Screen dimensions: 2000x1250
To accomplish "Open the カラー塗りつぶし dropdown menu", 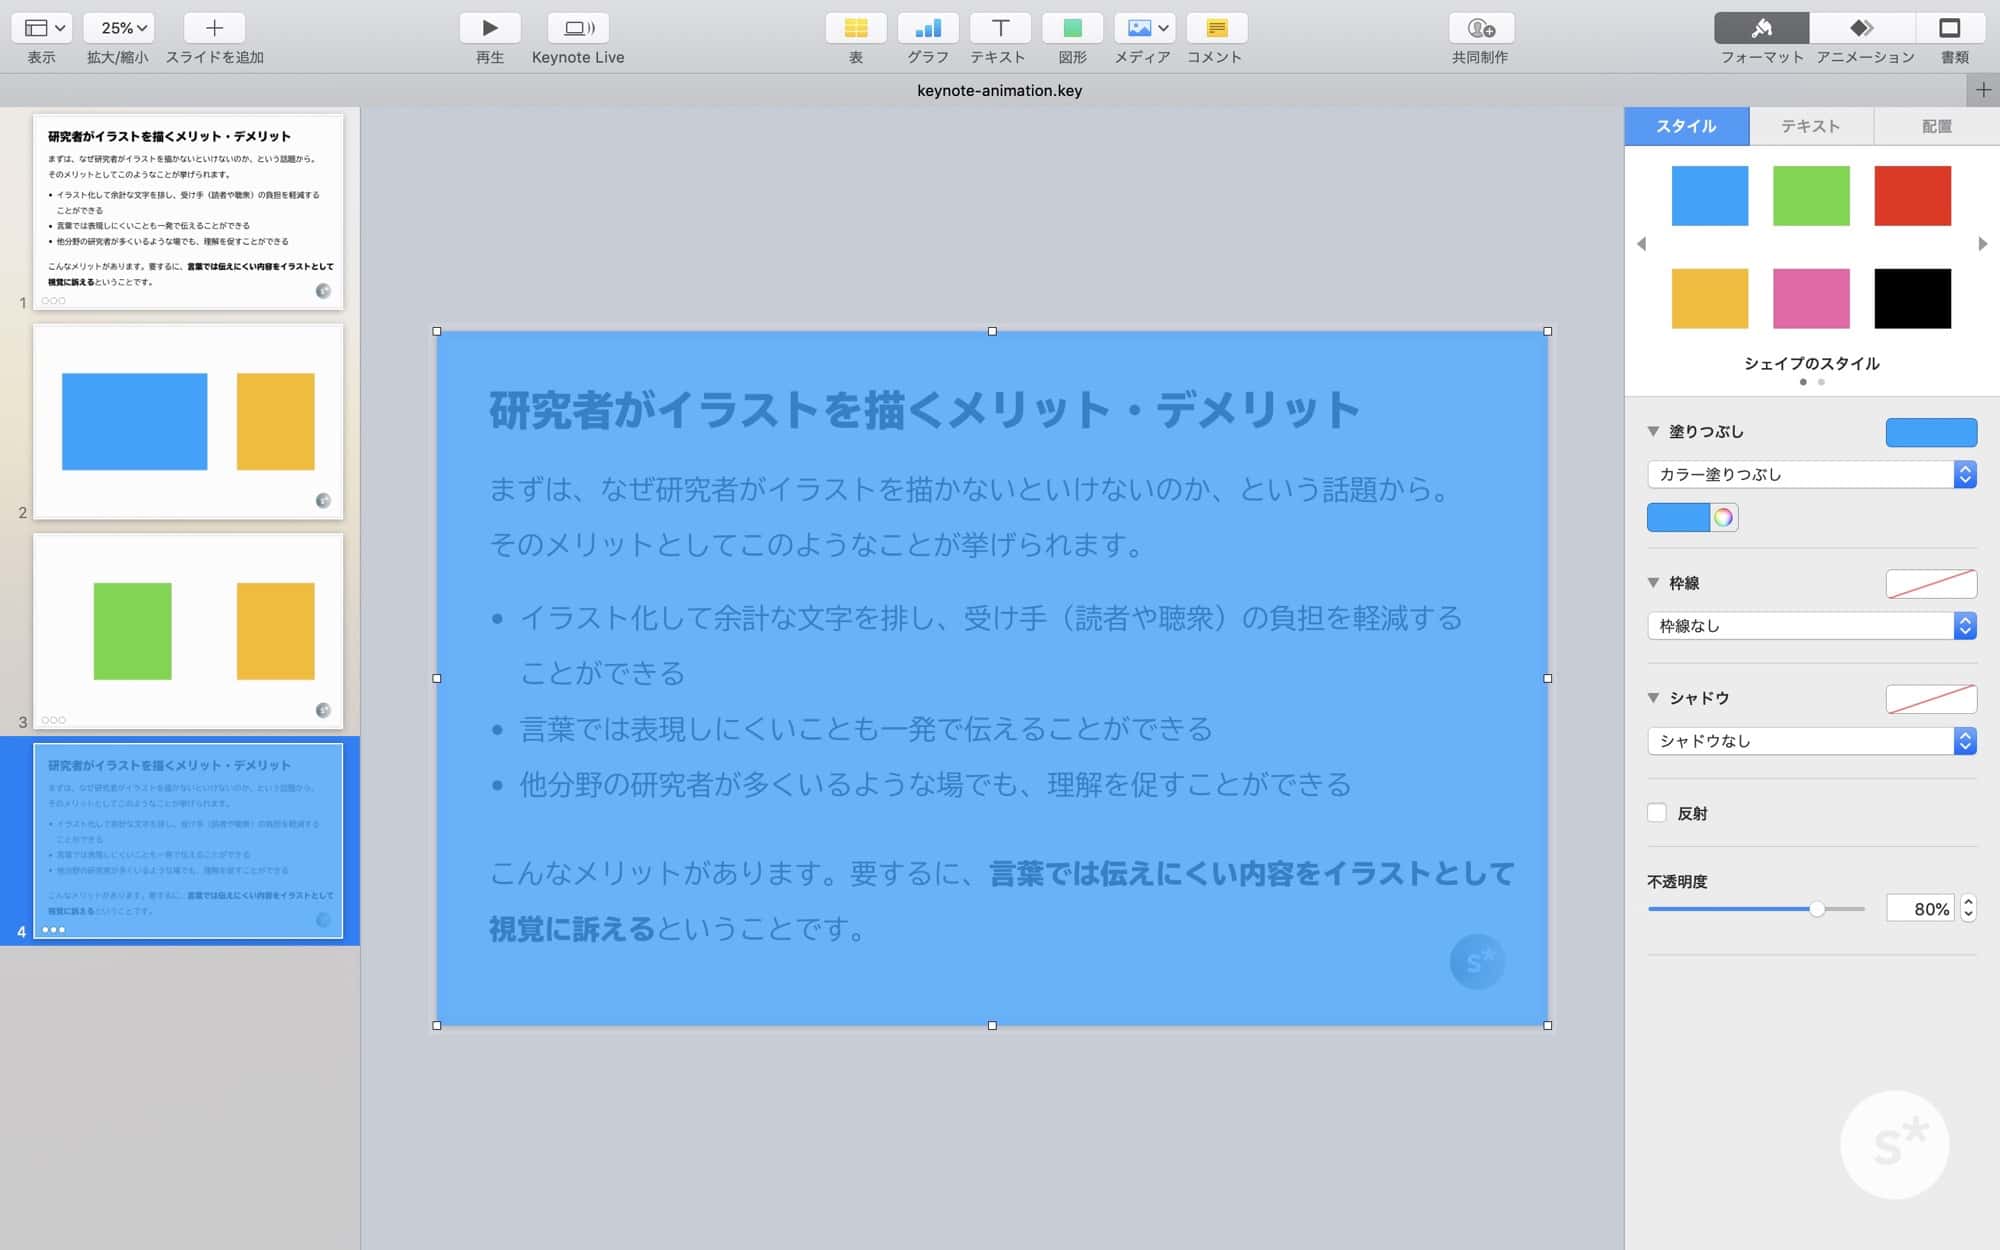I will (1811, 472).
